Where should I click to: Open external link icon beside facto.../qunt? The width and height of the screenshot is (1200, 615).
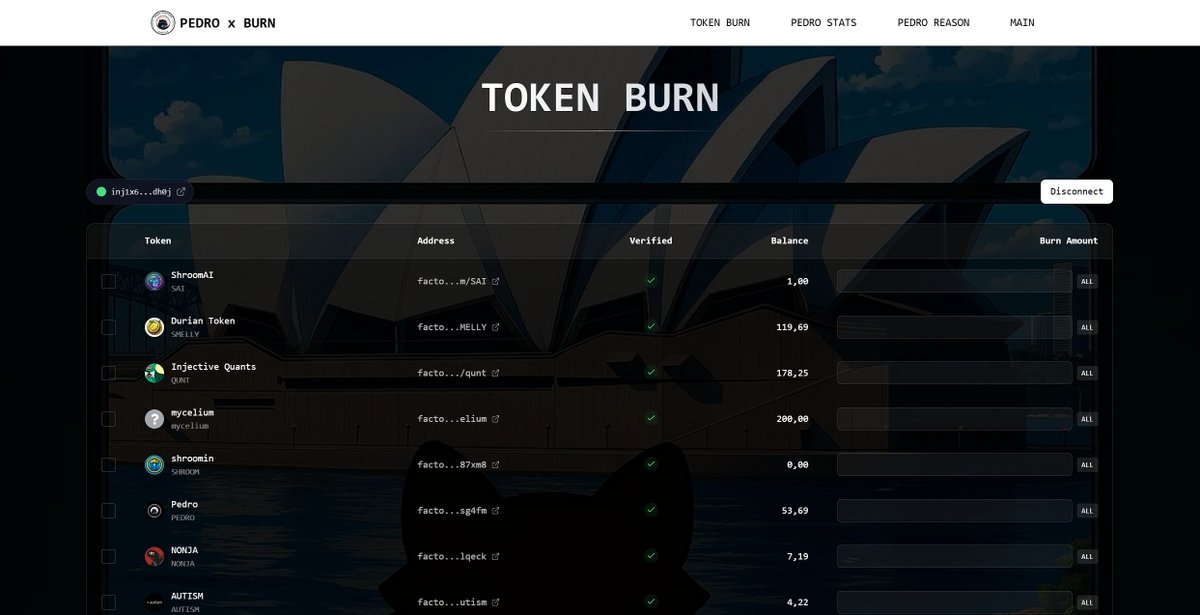495,373
